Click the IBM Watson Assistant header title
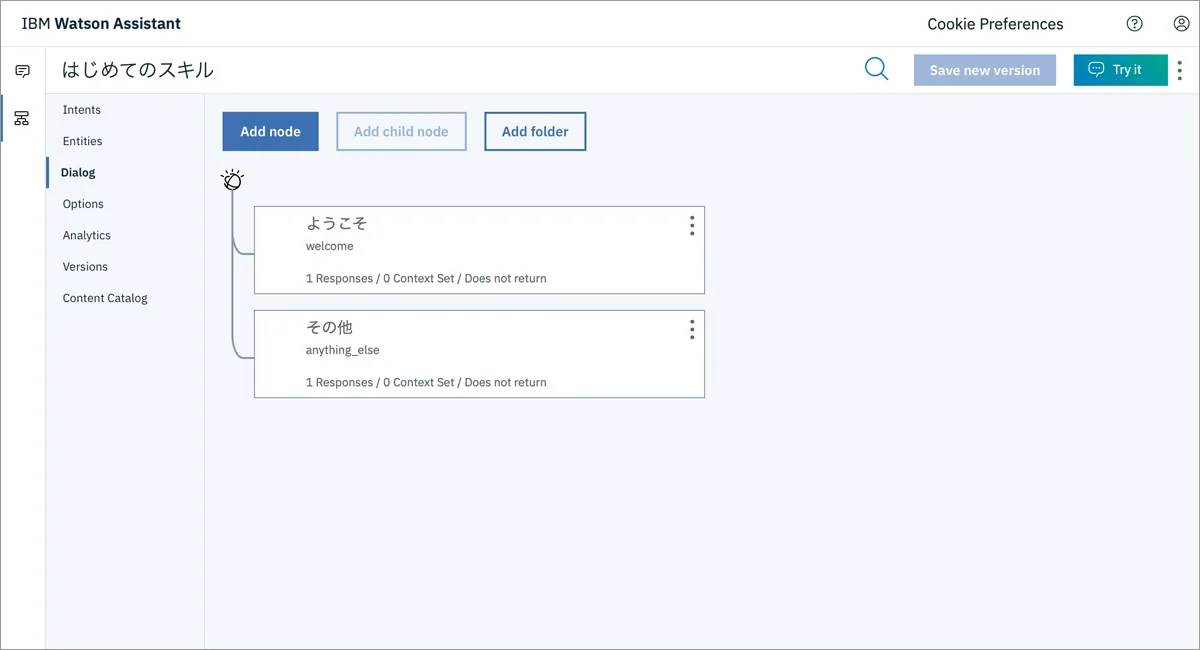 coord(101,23)
